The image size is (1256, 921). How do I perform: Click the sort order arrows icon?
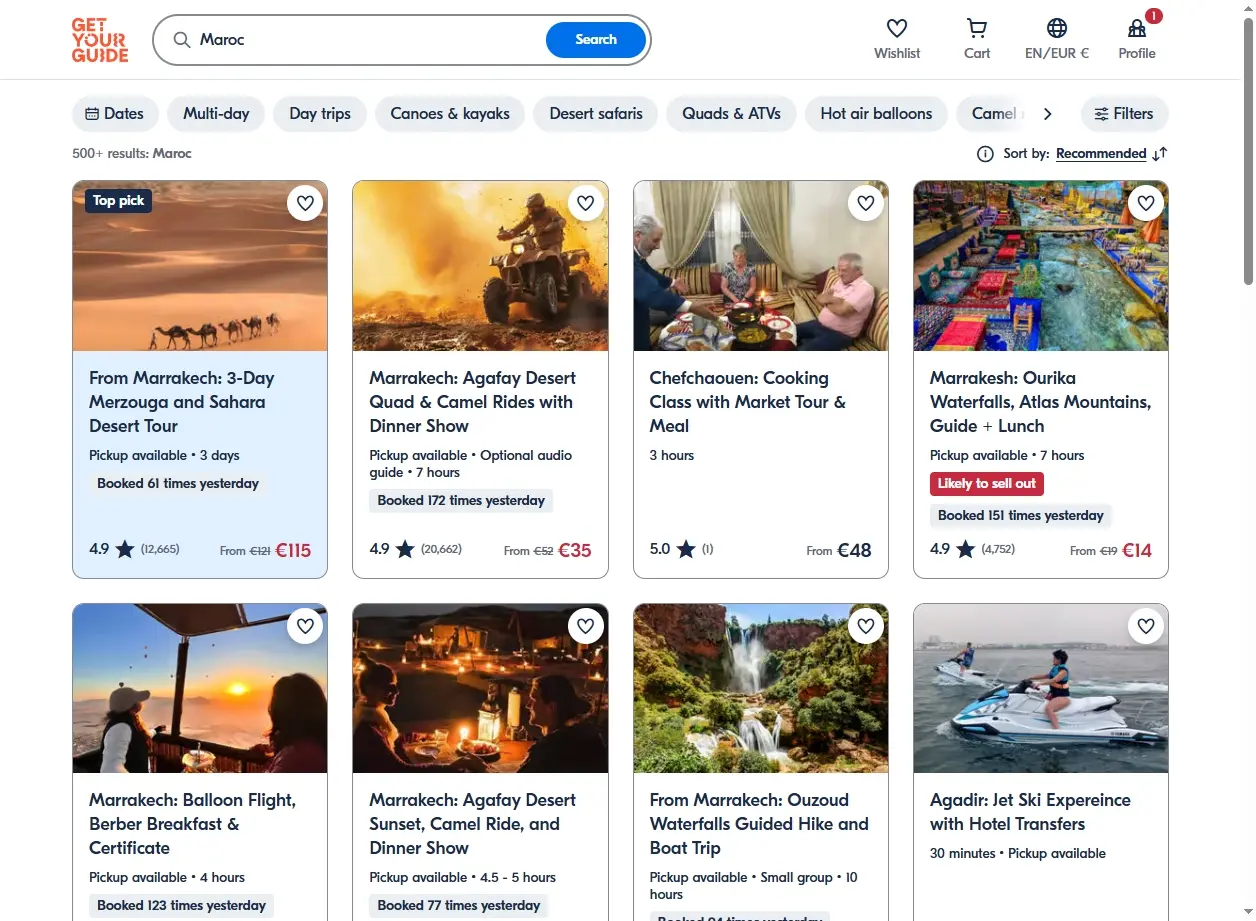[1160, 154]
